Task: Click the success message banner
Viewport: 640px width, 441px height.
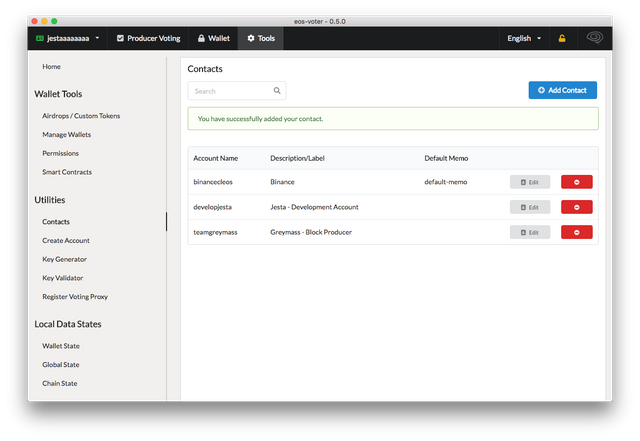Action: 393,119
